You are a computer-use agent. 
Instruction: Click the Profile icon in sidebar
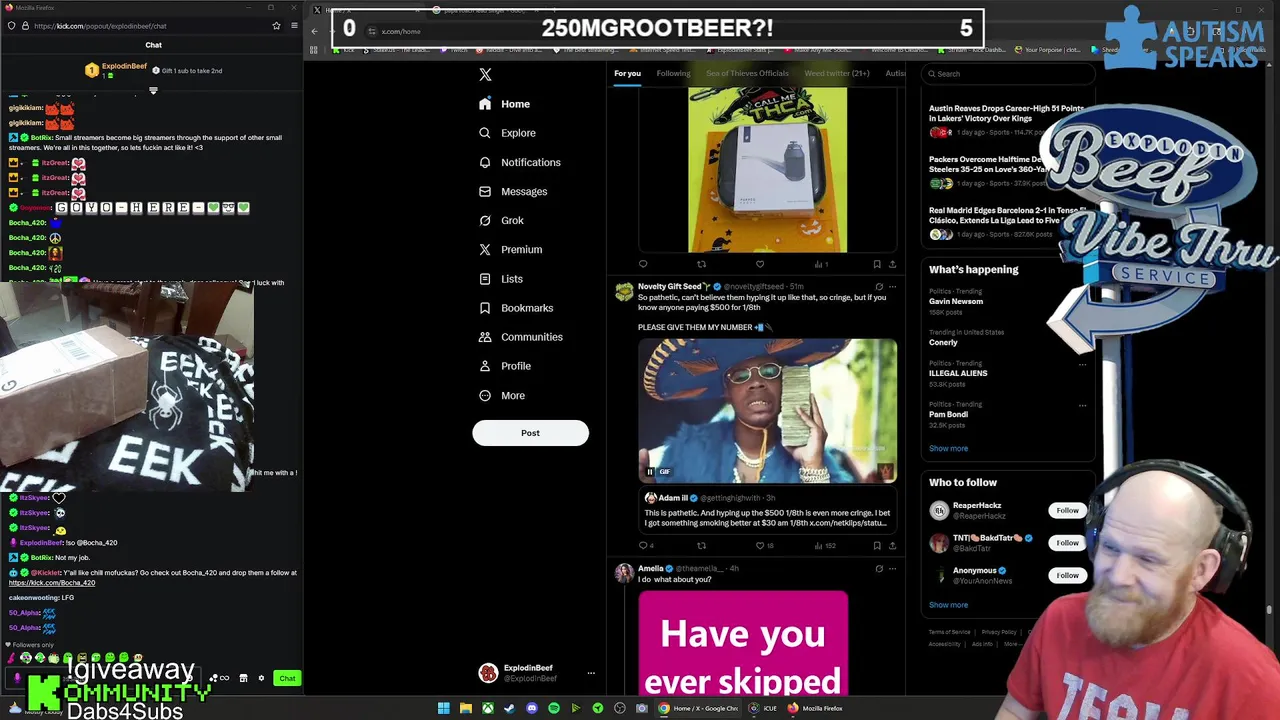click(485, 366)
